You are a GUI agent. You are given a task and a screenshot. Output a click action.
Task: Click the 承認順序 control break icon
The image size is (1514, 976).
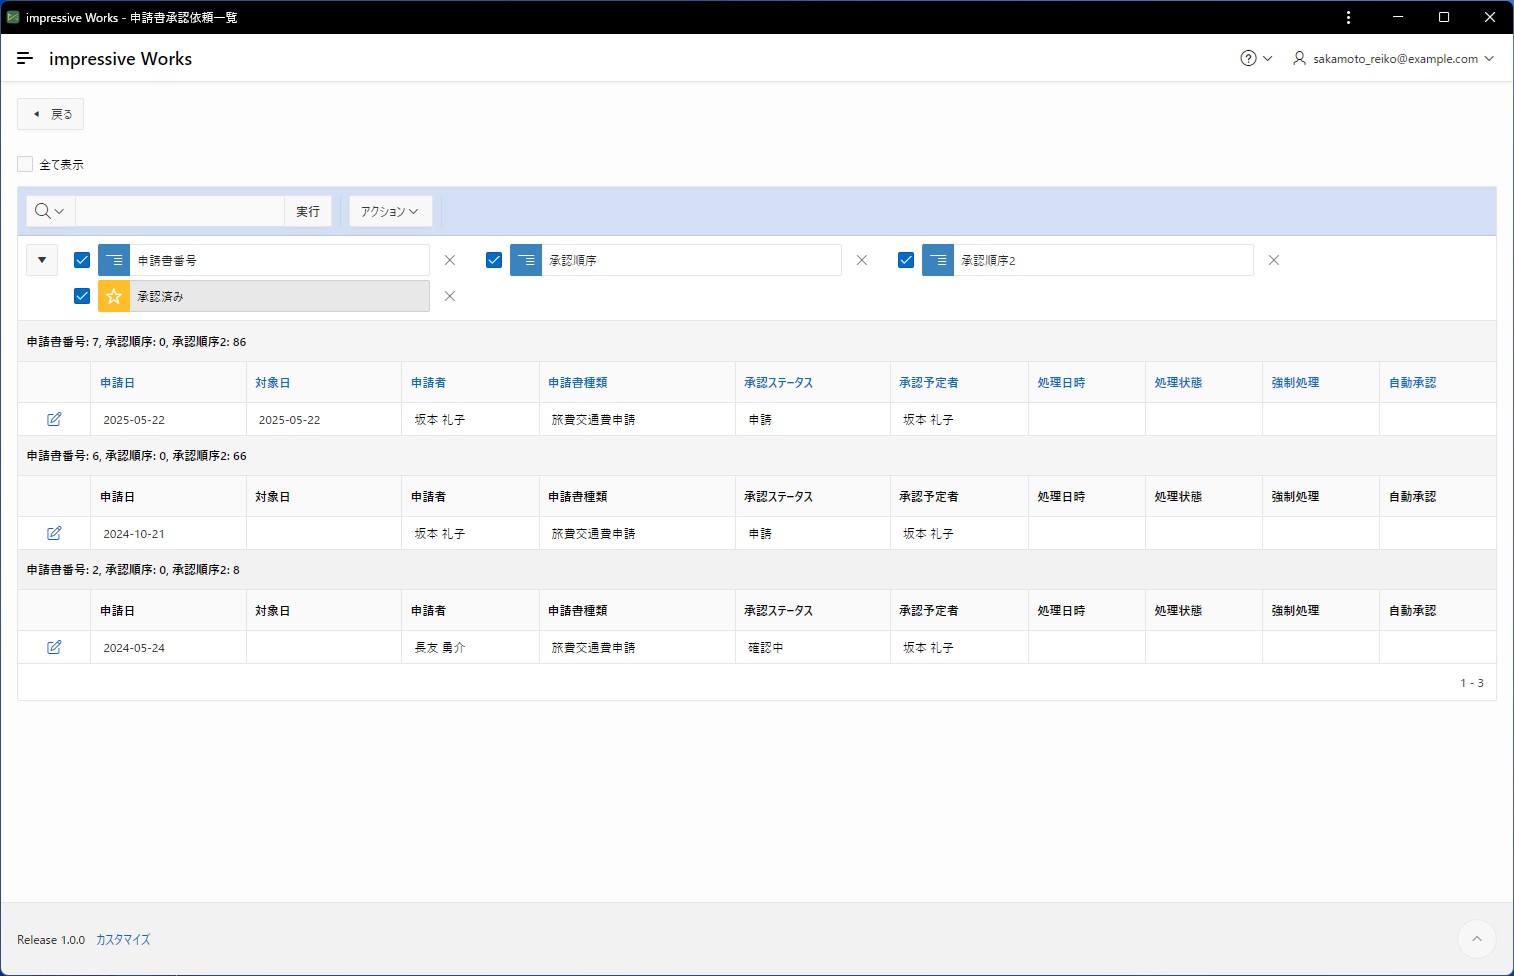coord(526,260)
